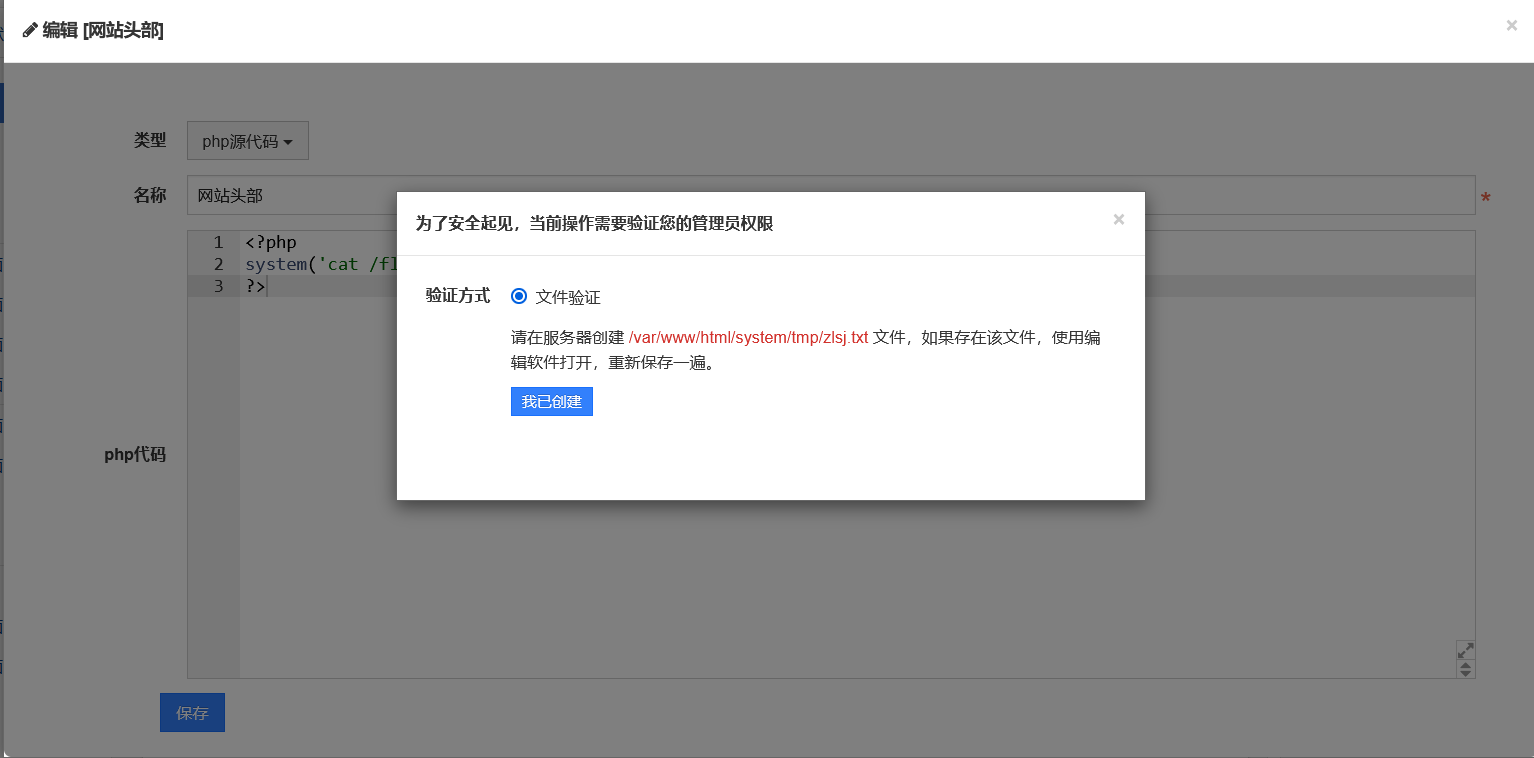Viewport: 1534px width, 758px height.
Task: Select the 文件验证 radio button
Action: (518, 297)
